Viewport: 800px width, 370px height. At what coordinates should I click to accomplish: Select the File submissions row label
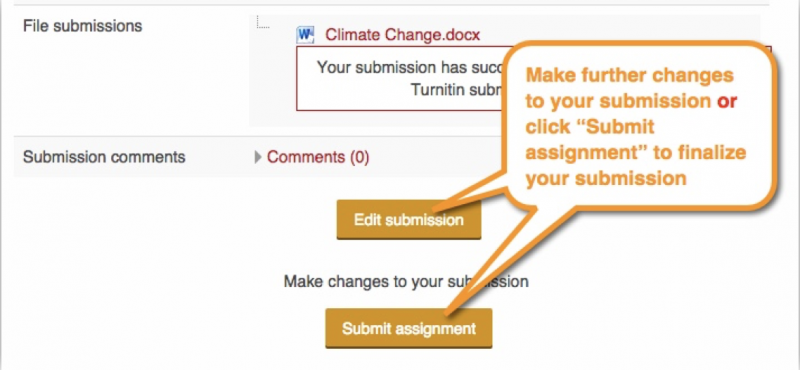[83, 26]
